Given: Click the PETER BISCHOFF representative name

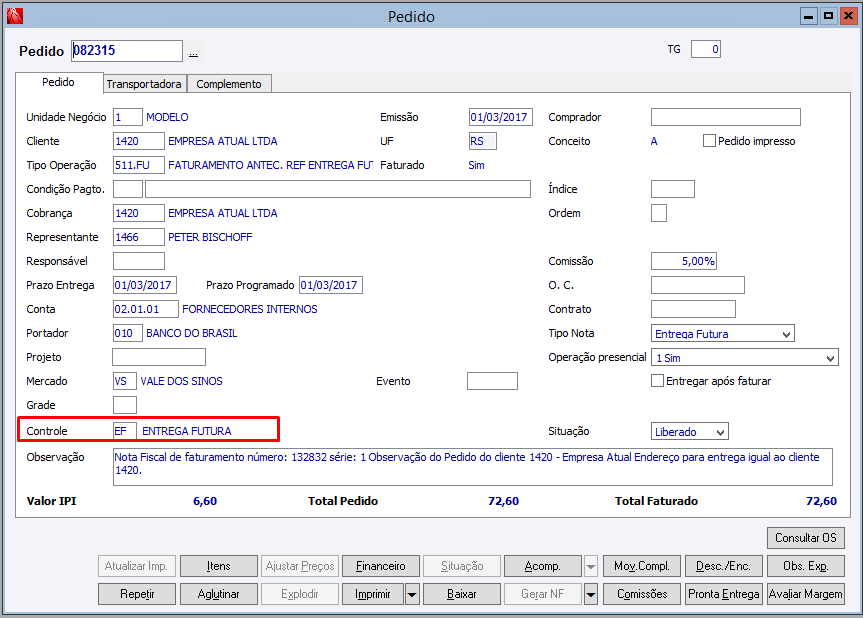Looking at the screenshot, I should tap(210, 237).
